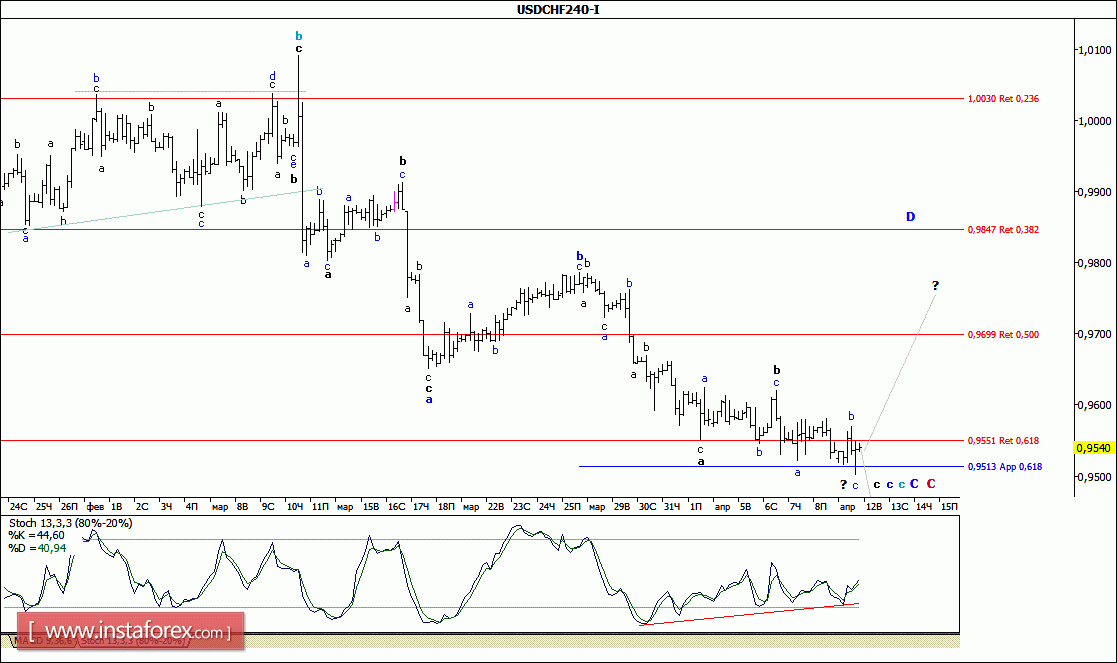The image size is (1117, 663).
Task: Click the 0,9699 Ret 0,500 retracement label
Action: coord(1003,335)
